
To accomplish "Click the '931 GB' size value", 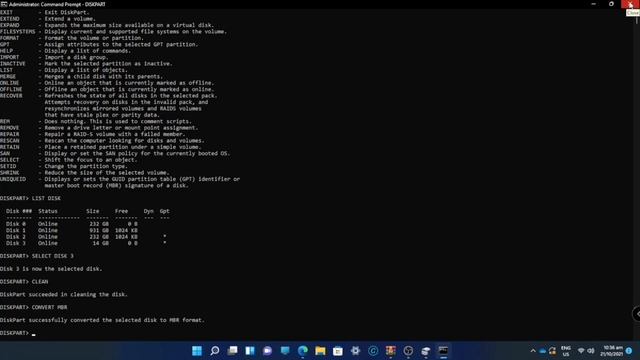I will [x=99, y=230].
